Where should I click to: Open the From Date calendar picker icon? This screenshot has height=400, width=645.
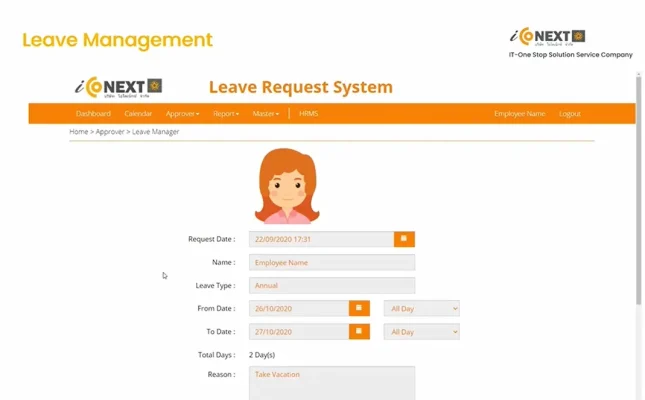tap(359, 308)
